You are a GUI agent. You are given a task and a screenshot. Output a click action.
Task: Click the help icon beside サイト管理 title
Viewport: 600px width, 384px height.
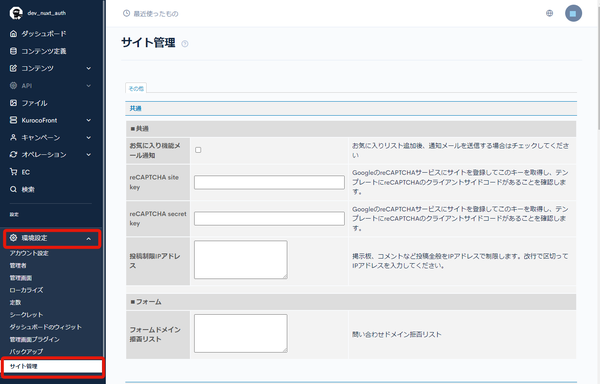pos(185,44)
